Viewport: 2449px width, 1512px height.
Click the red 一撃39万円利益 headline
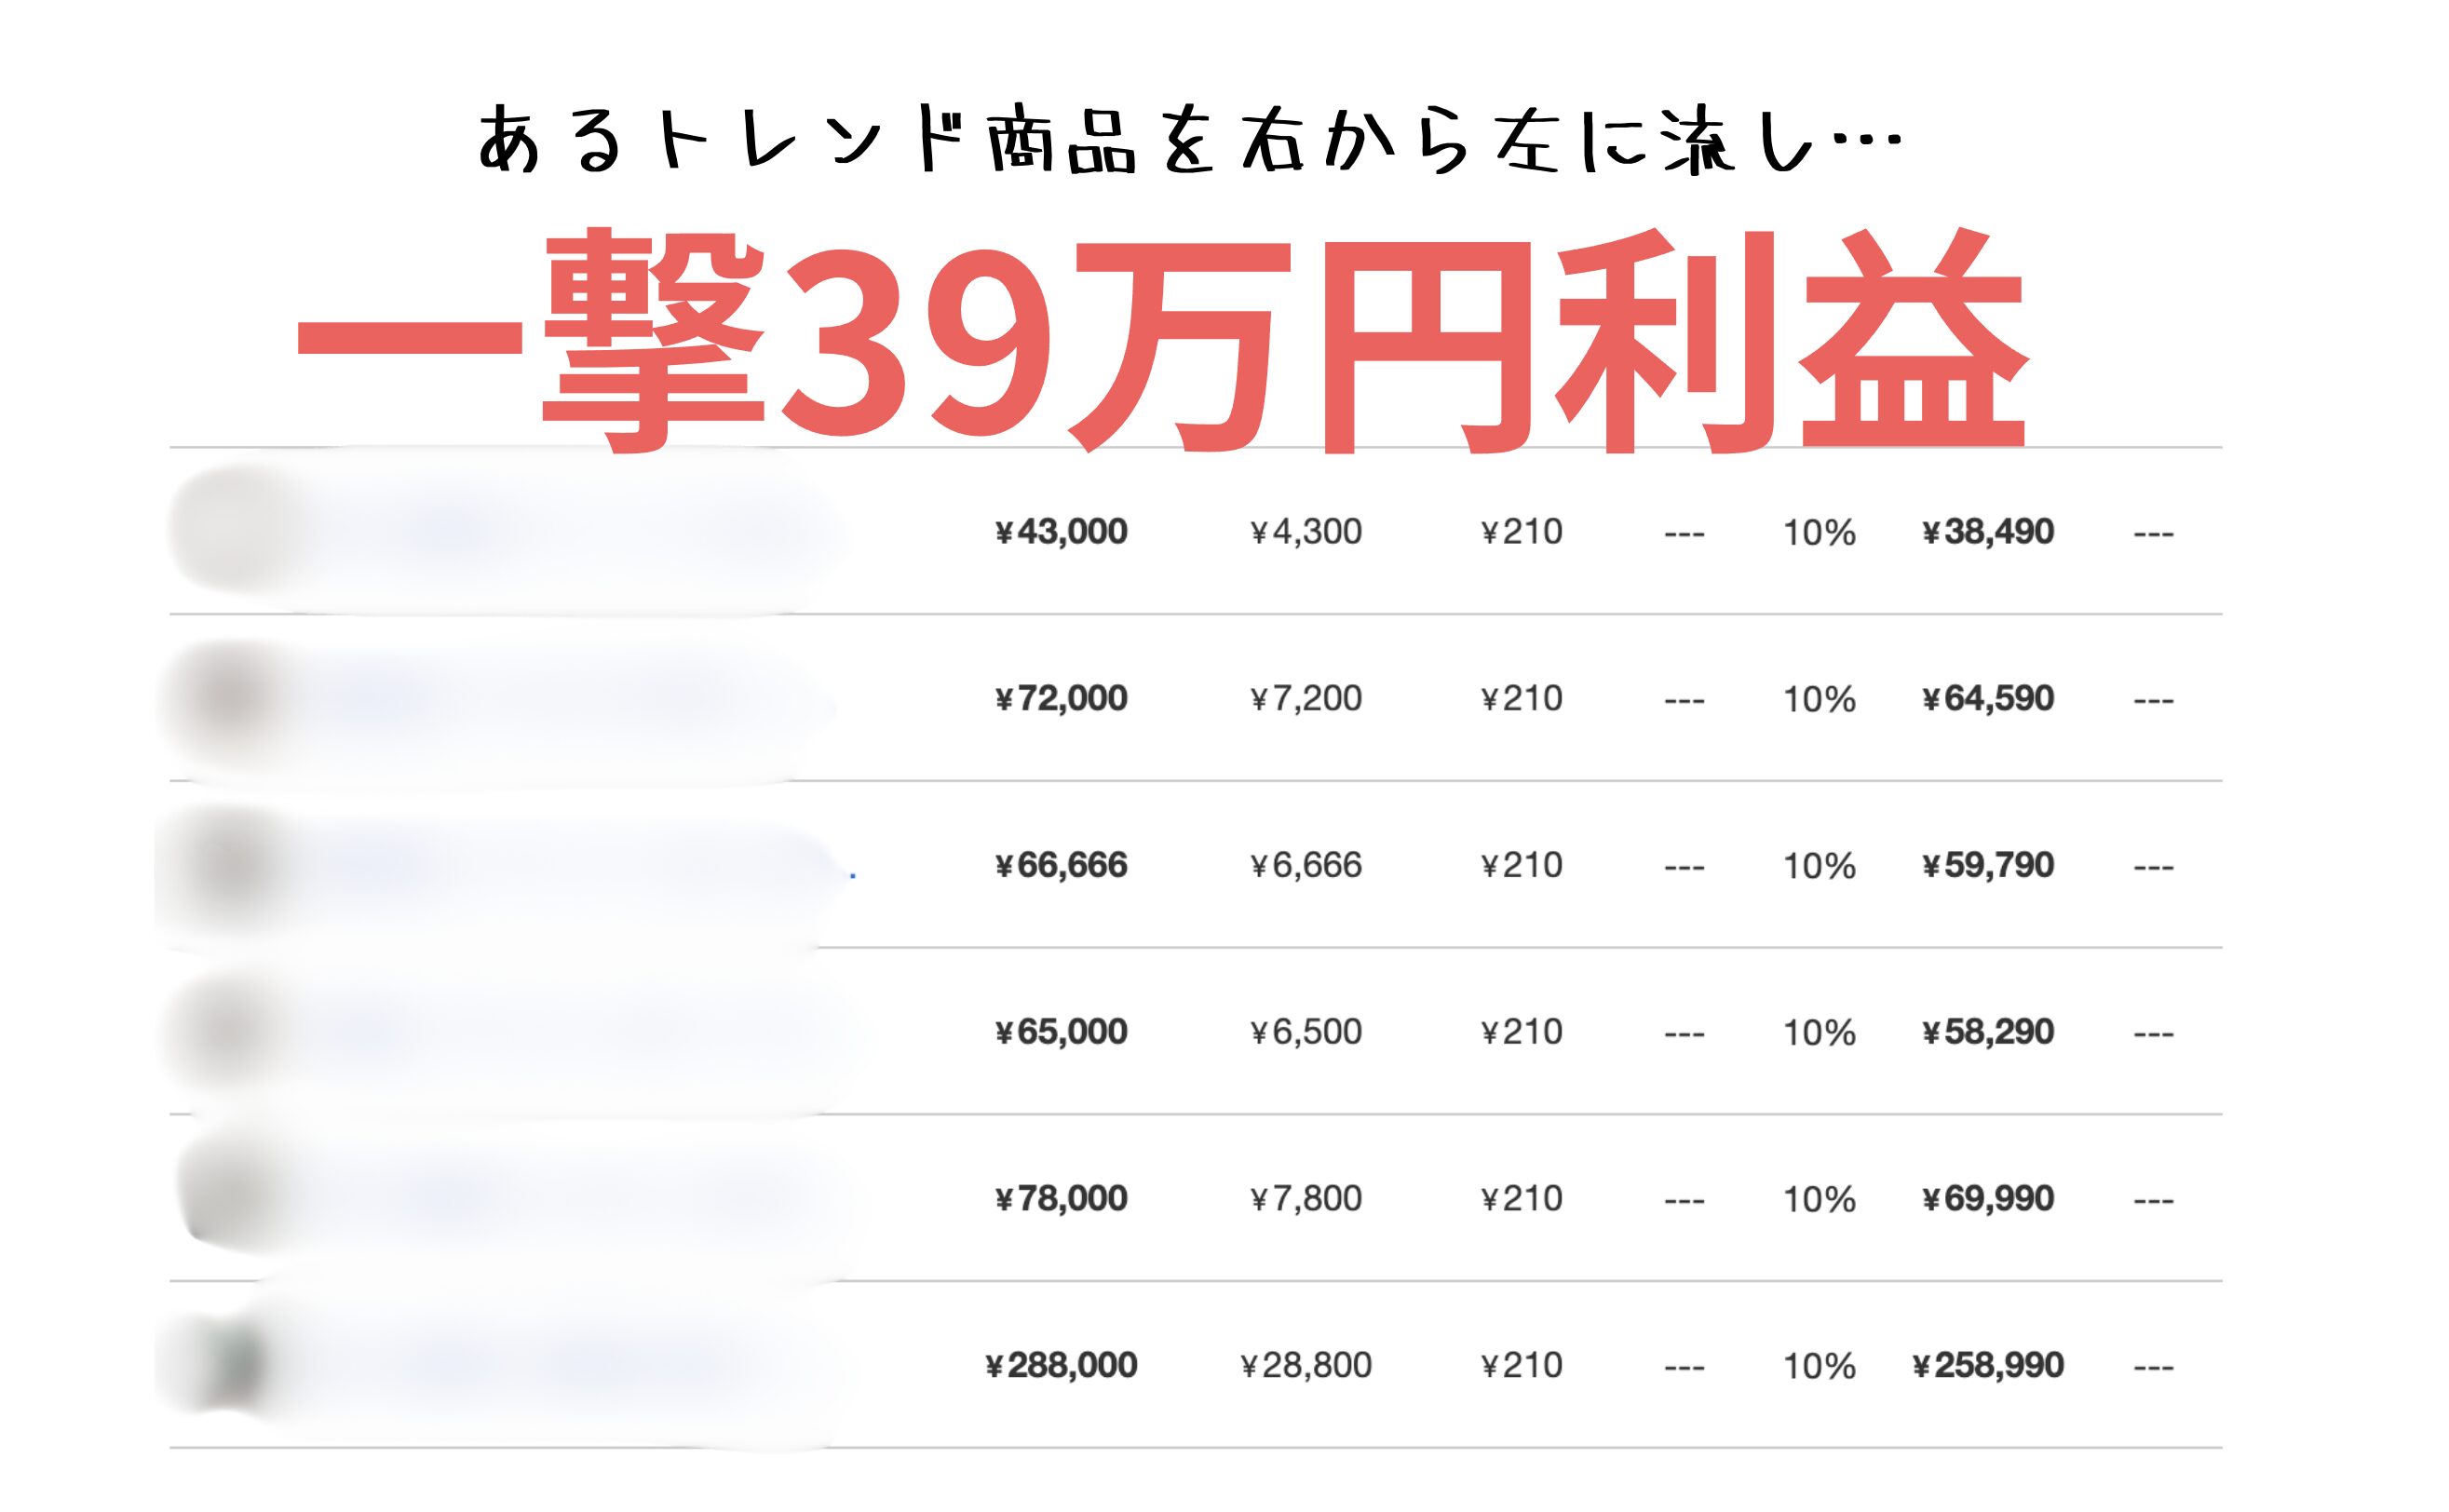pyautogui.click(x=1160, y=340)
